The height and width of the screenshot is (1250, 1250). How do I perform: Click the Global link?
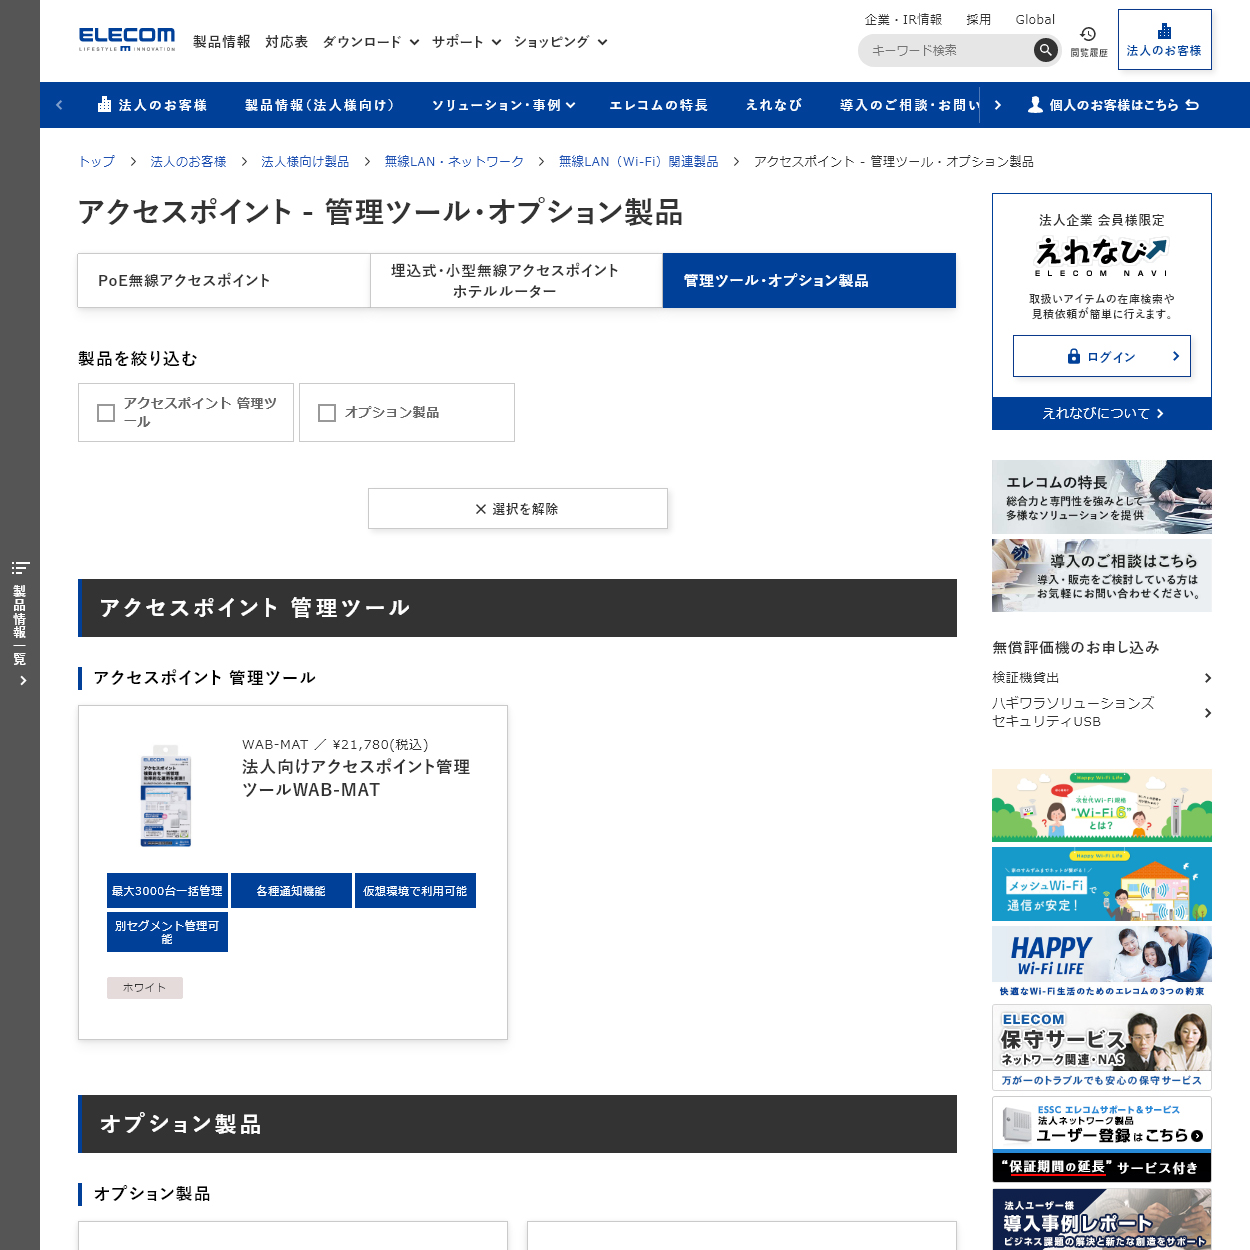(x=1035, y=19)
